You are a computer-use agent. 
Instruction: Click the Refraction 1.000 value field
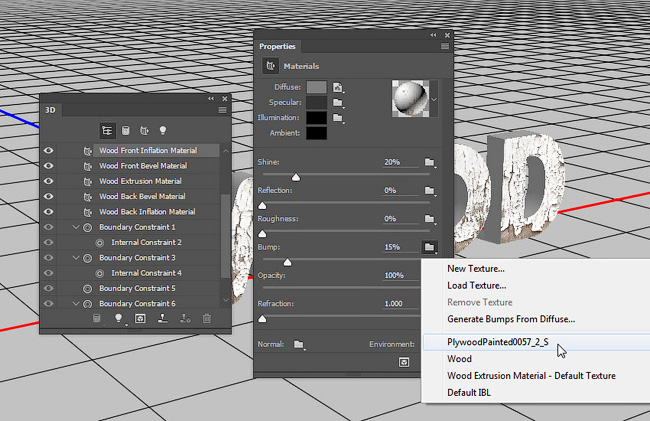(x=400, y=304)
